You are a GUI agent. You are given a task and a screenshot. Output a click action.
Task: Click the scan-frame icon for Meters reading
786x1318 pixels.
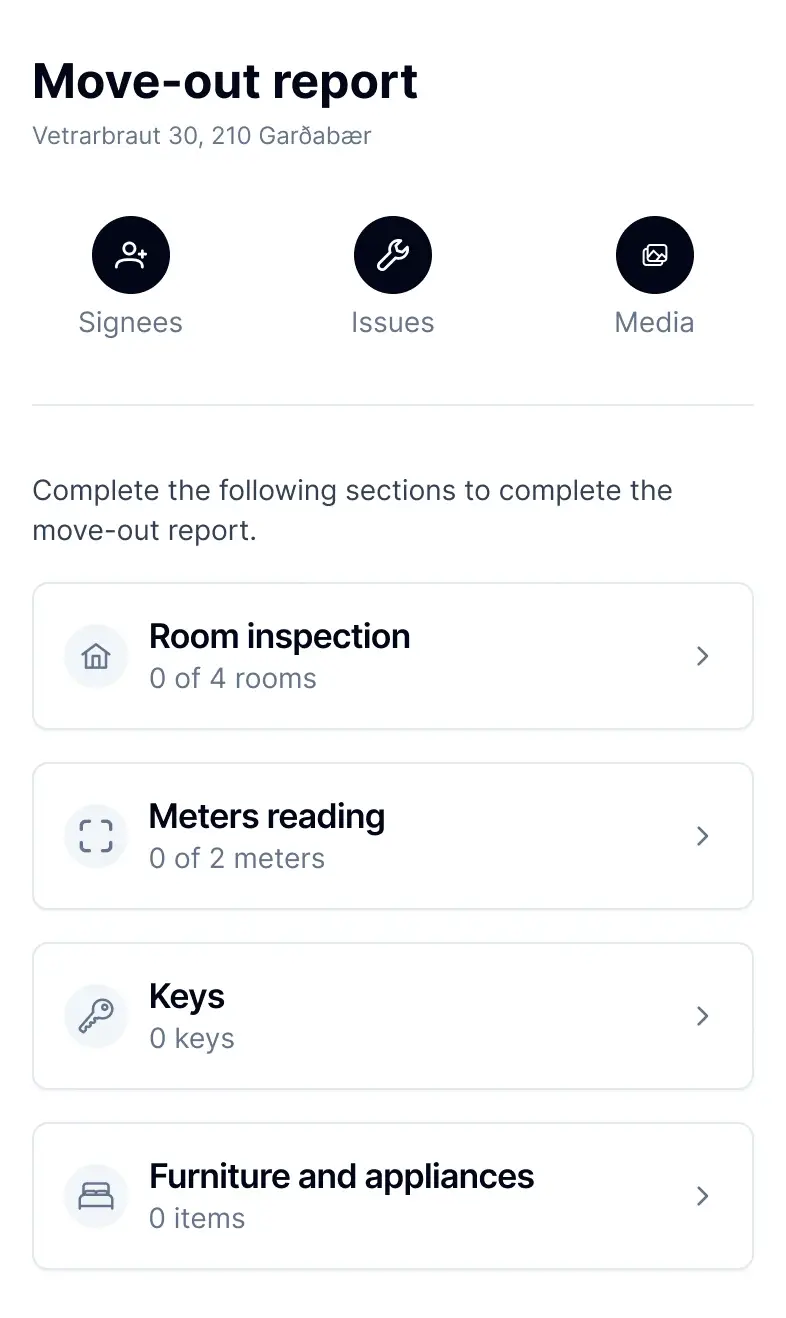tap(96, 836)
